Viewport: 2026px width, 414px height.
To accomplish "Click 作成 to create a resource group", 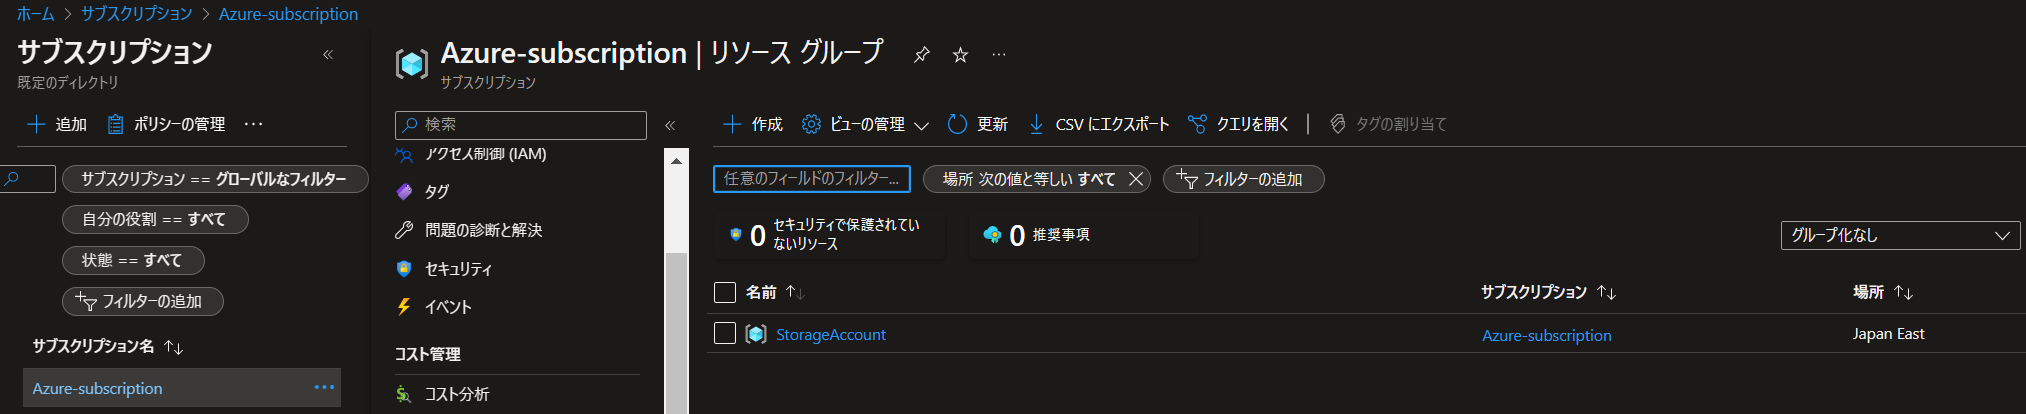I will click(x=753, y=124).
